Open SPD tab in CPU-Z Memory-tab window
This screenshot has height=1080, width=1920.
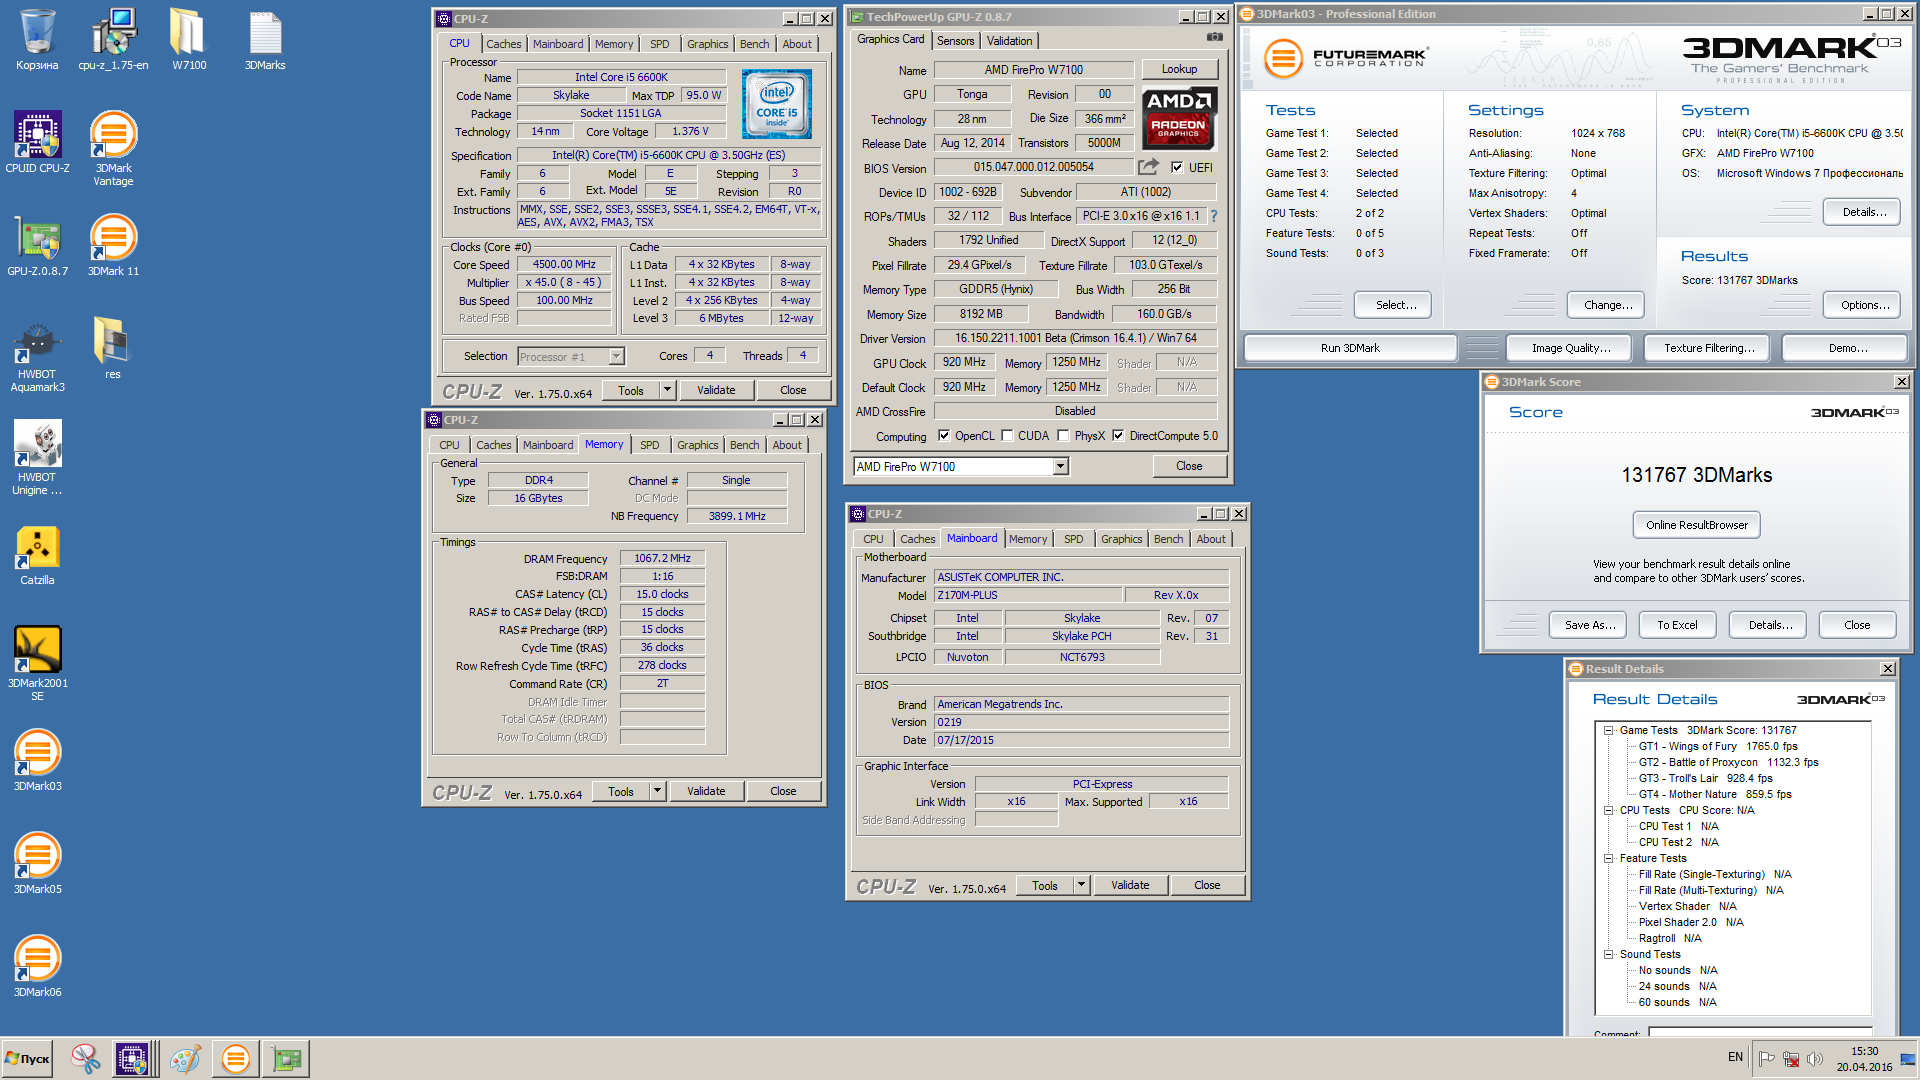pos(649,445)
